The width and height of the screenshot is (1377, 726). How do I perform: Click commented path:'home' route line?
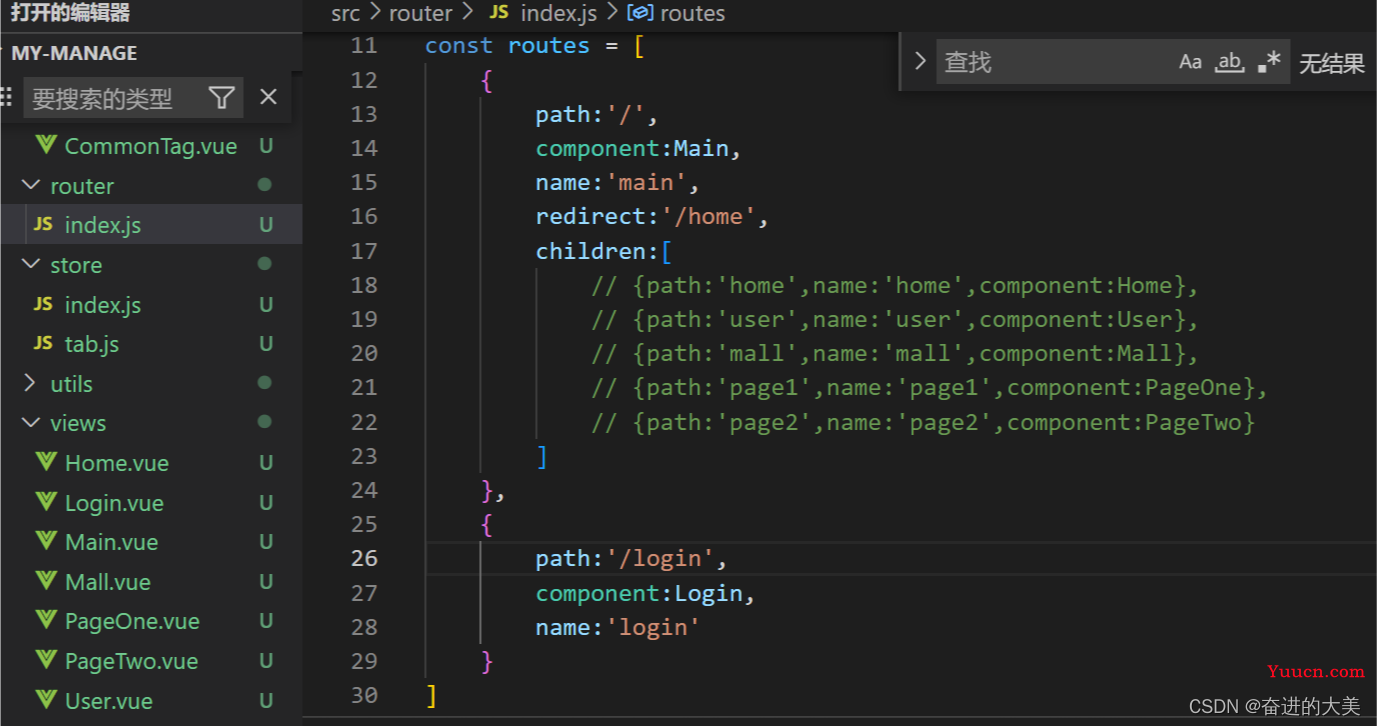point(895,286)
